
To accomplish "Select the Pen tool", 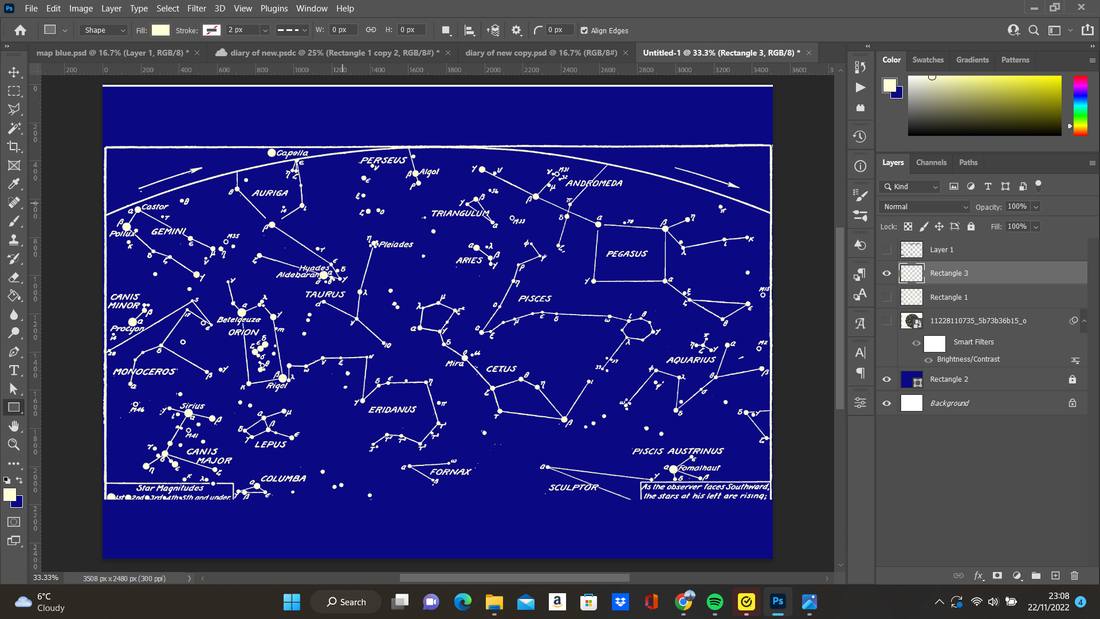I will pyautogui.click(x=14, y=352).
